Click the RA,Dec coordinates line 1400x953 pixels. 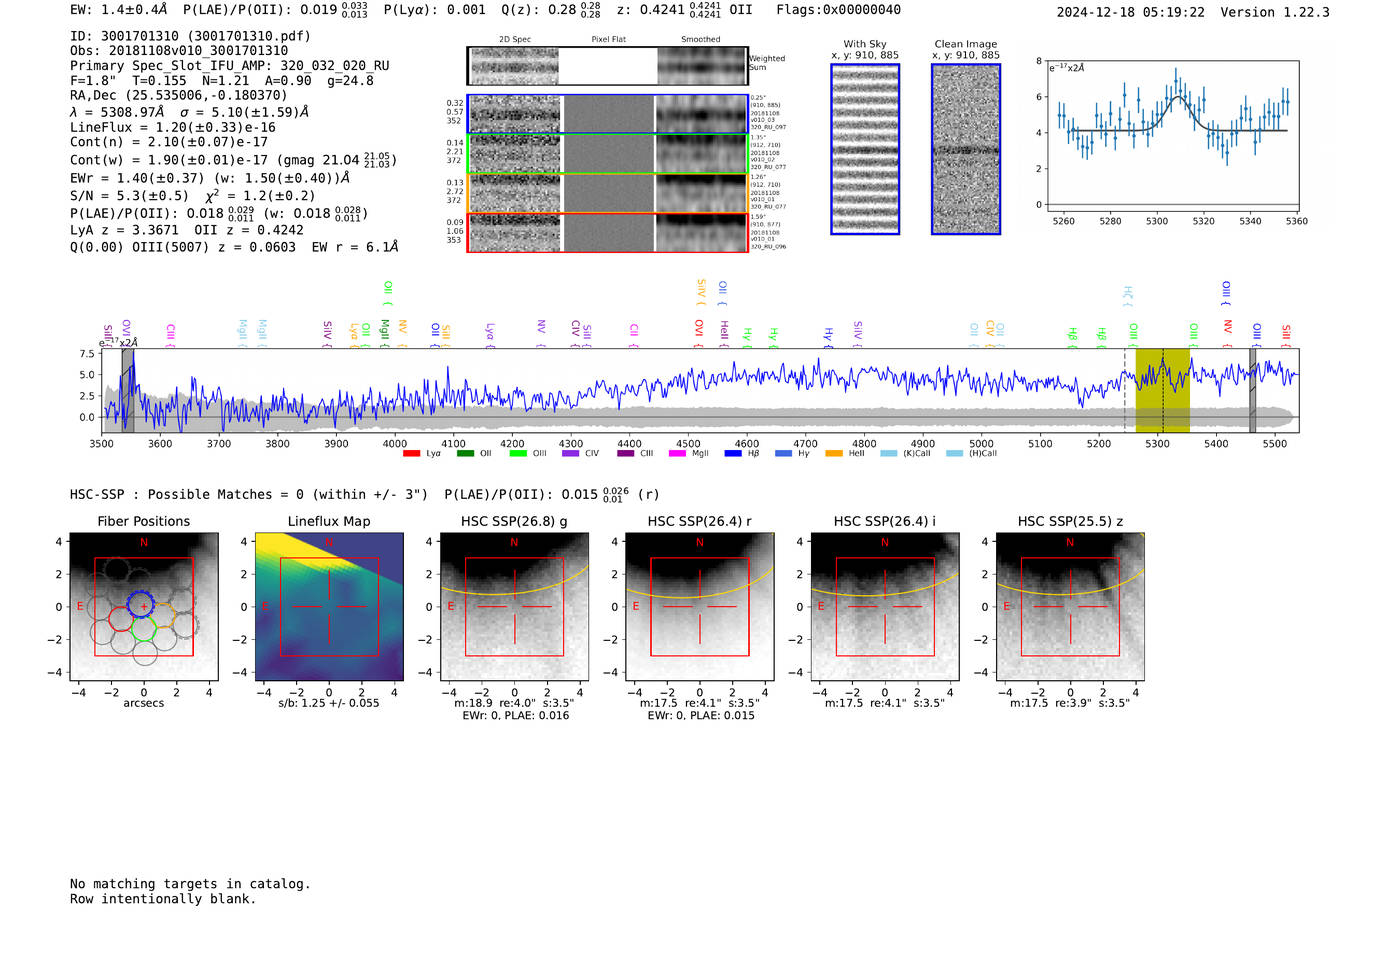(x=179, y=96)
